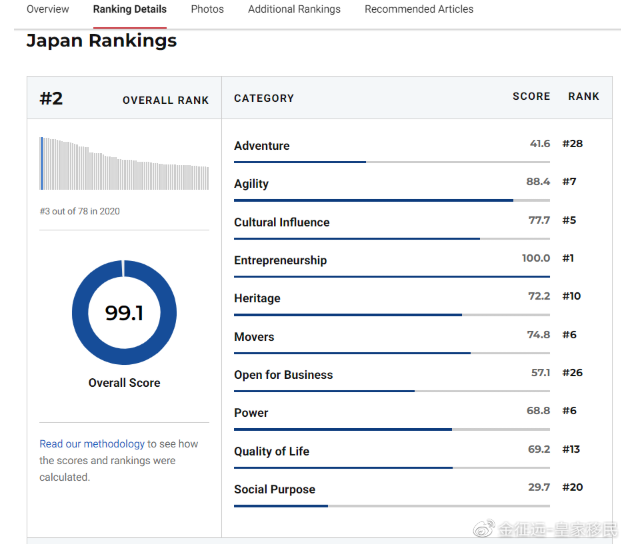Select the Social Purpose category
621x545 pixels.
(x=274, y=490)
